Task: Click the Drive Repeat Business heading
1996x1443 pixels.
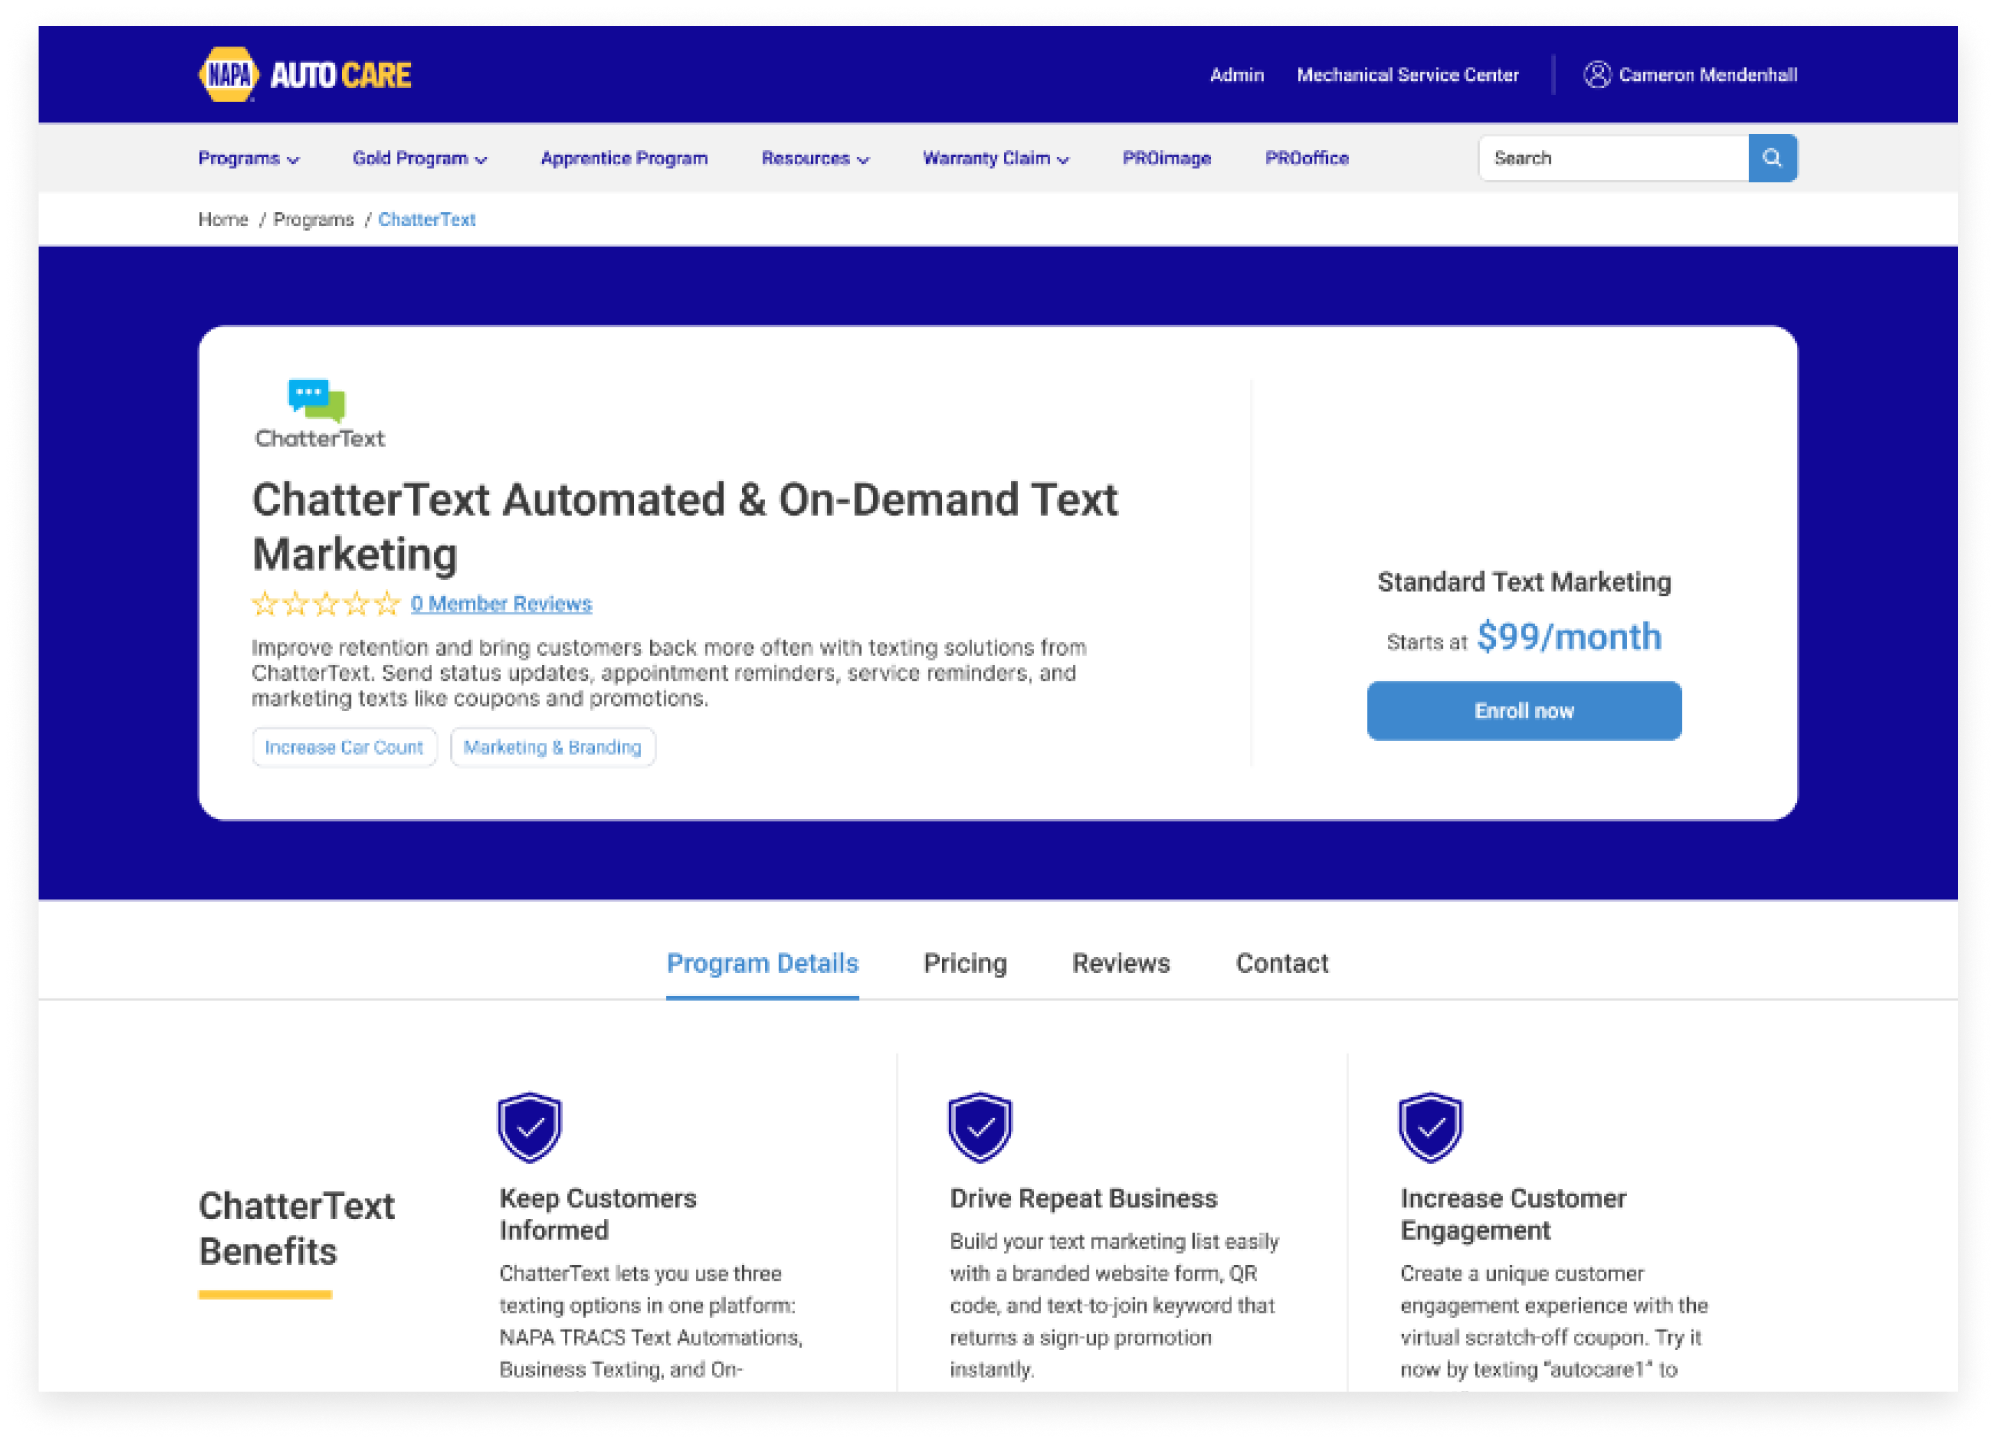Action: coord(1084,1198)
